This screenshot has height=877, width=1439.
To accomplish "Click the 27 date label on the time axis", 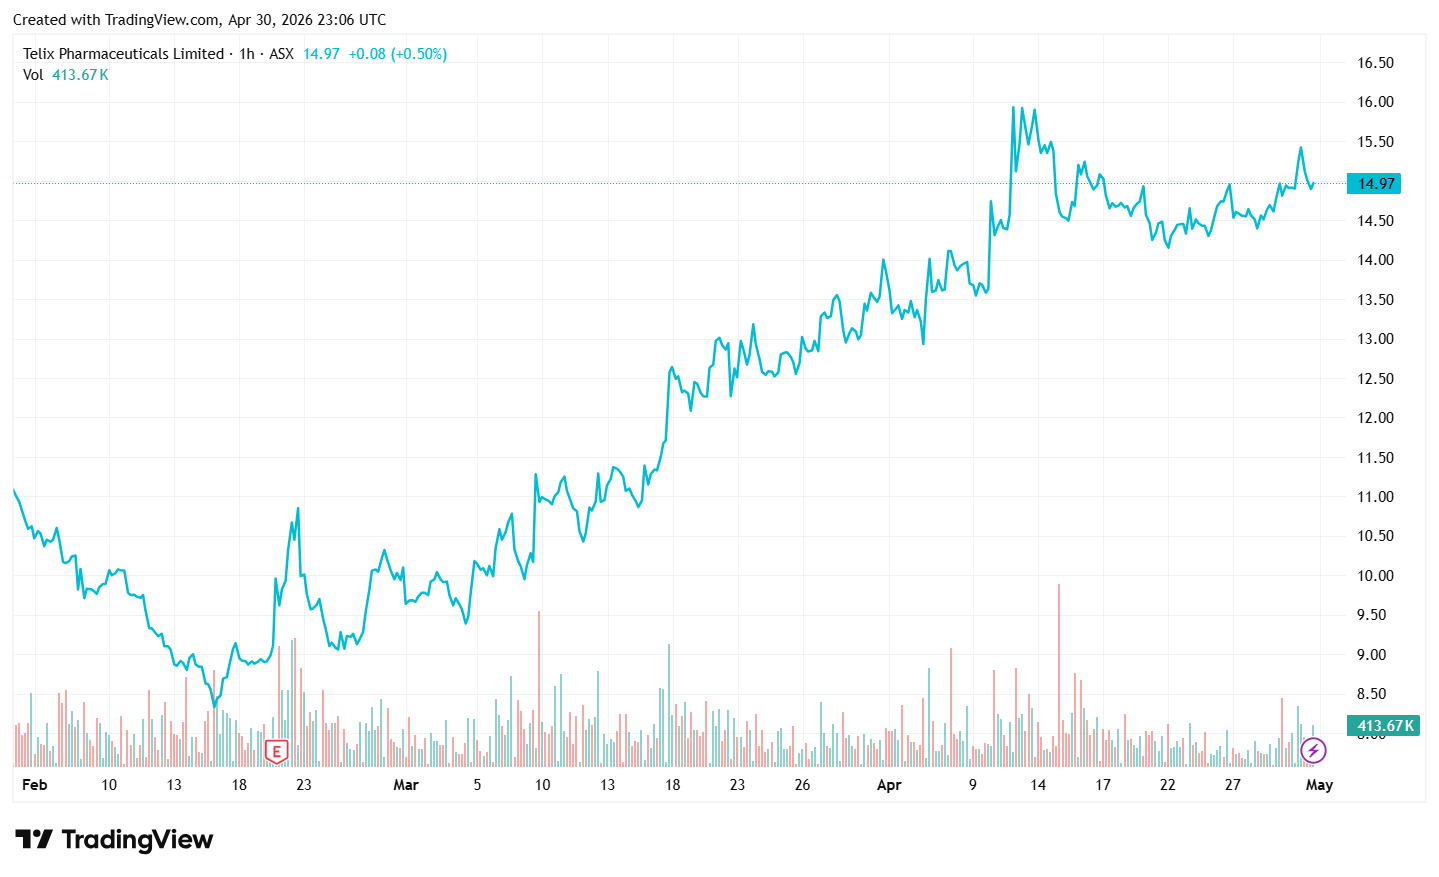I will click(x=1233, y=785).
